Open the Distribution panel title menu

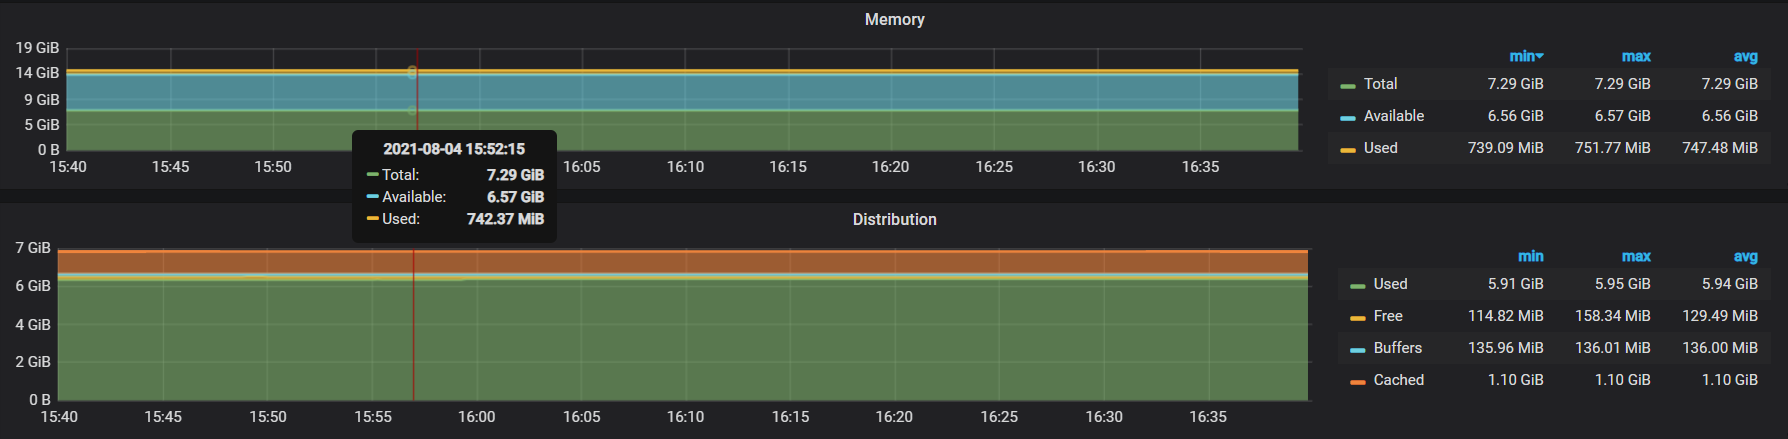pos(894,220)
